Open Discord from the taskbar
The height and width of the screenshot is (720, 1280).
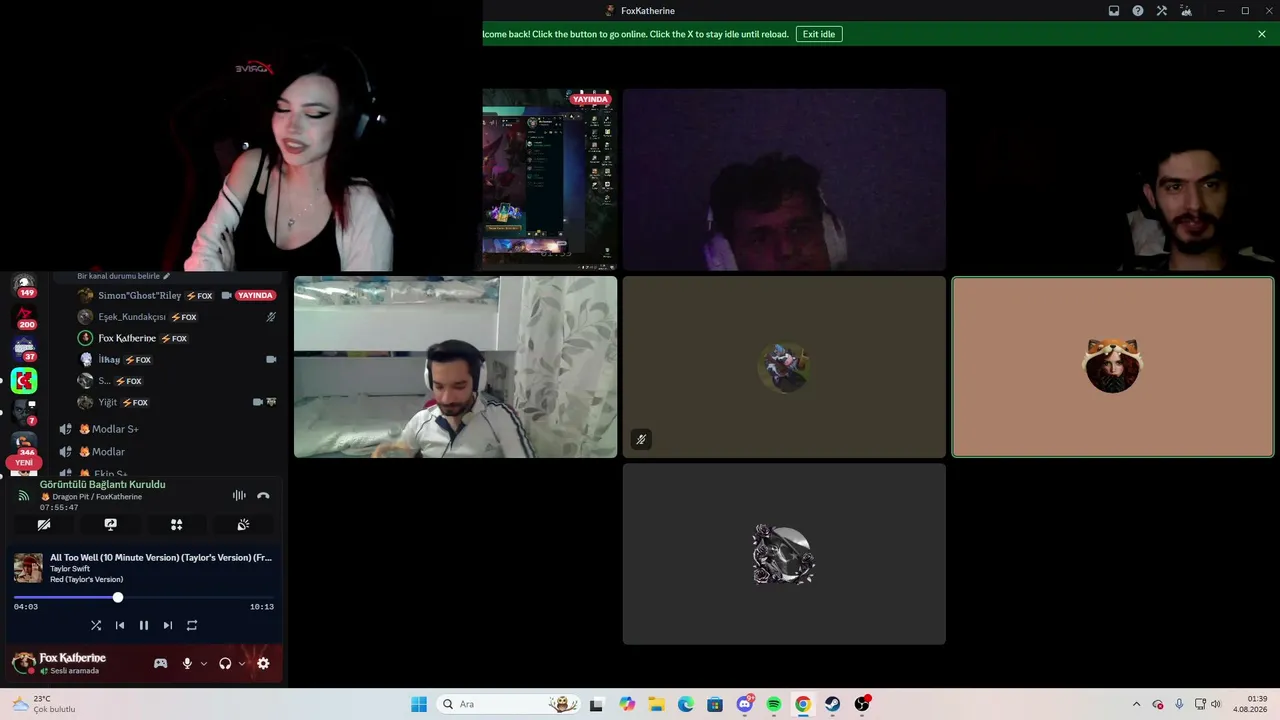(745, 704)
